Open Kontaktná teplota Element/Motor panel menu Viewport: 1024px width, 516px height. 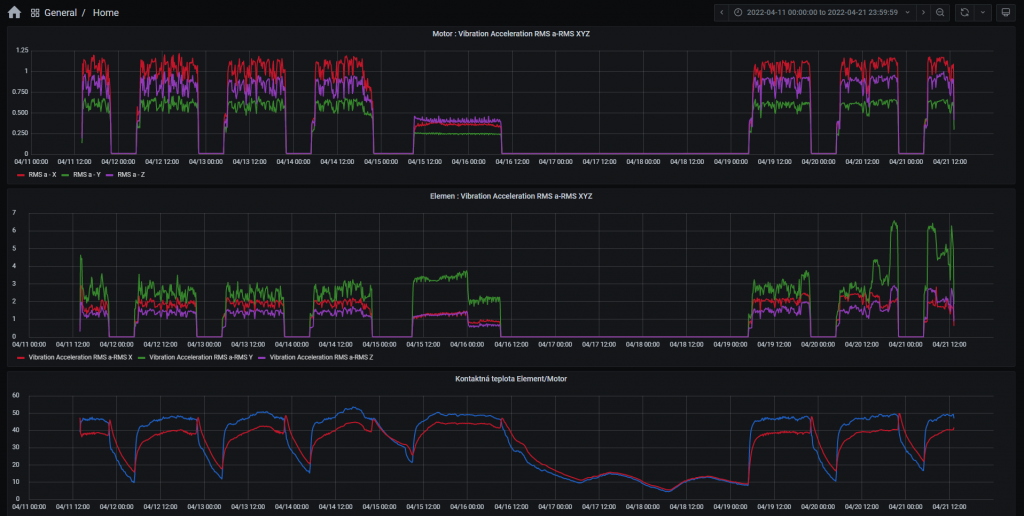tap(511, 380)
